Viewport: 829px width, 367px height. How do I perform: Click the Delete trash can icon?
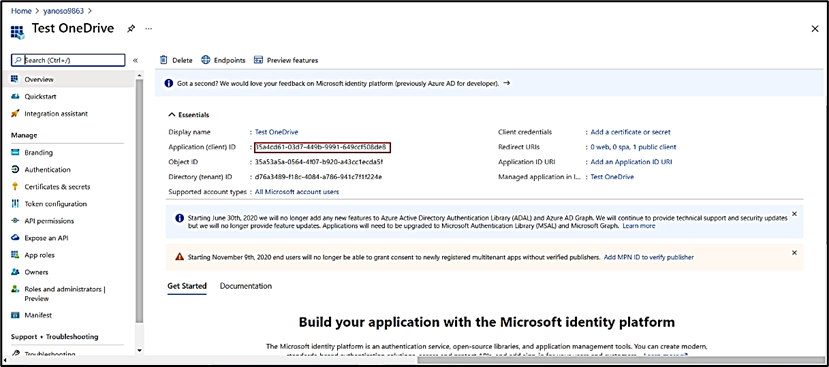pos(164,60)
